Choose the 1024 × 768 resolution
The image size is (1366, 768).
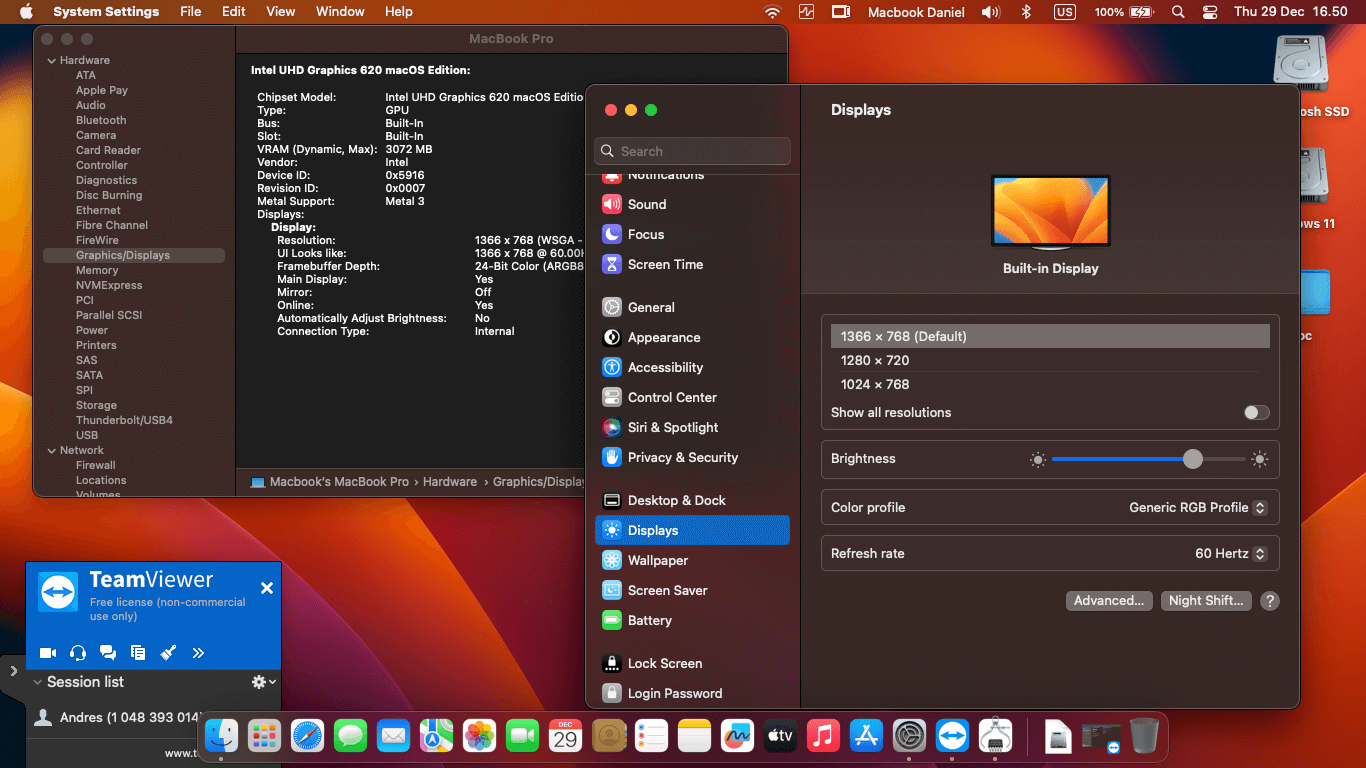(875, 384)
